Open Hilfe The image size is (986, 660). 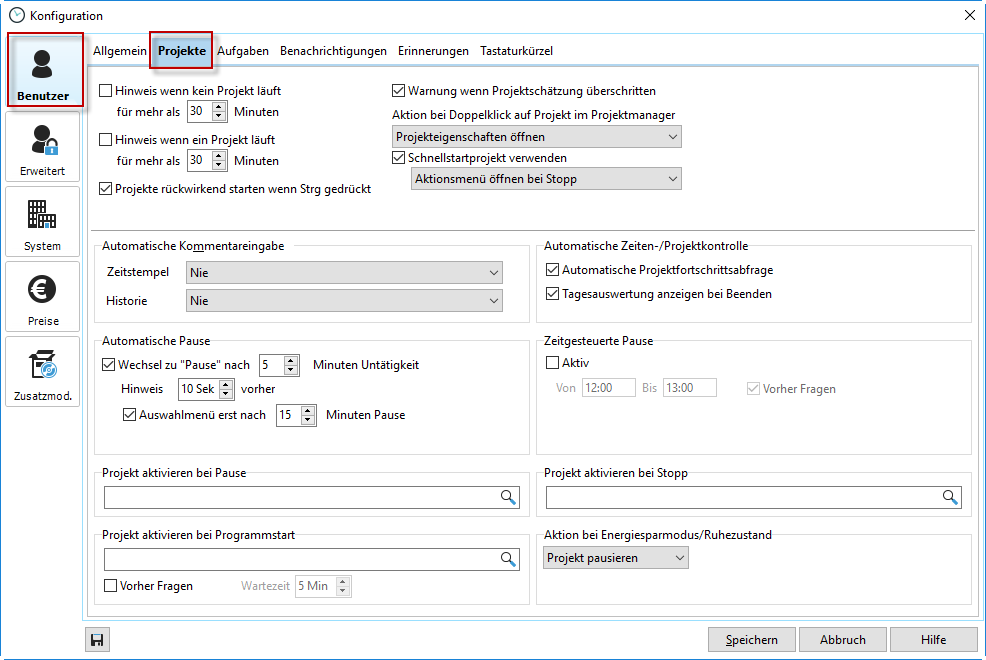(x=935, y=639)
